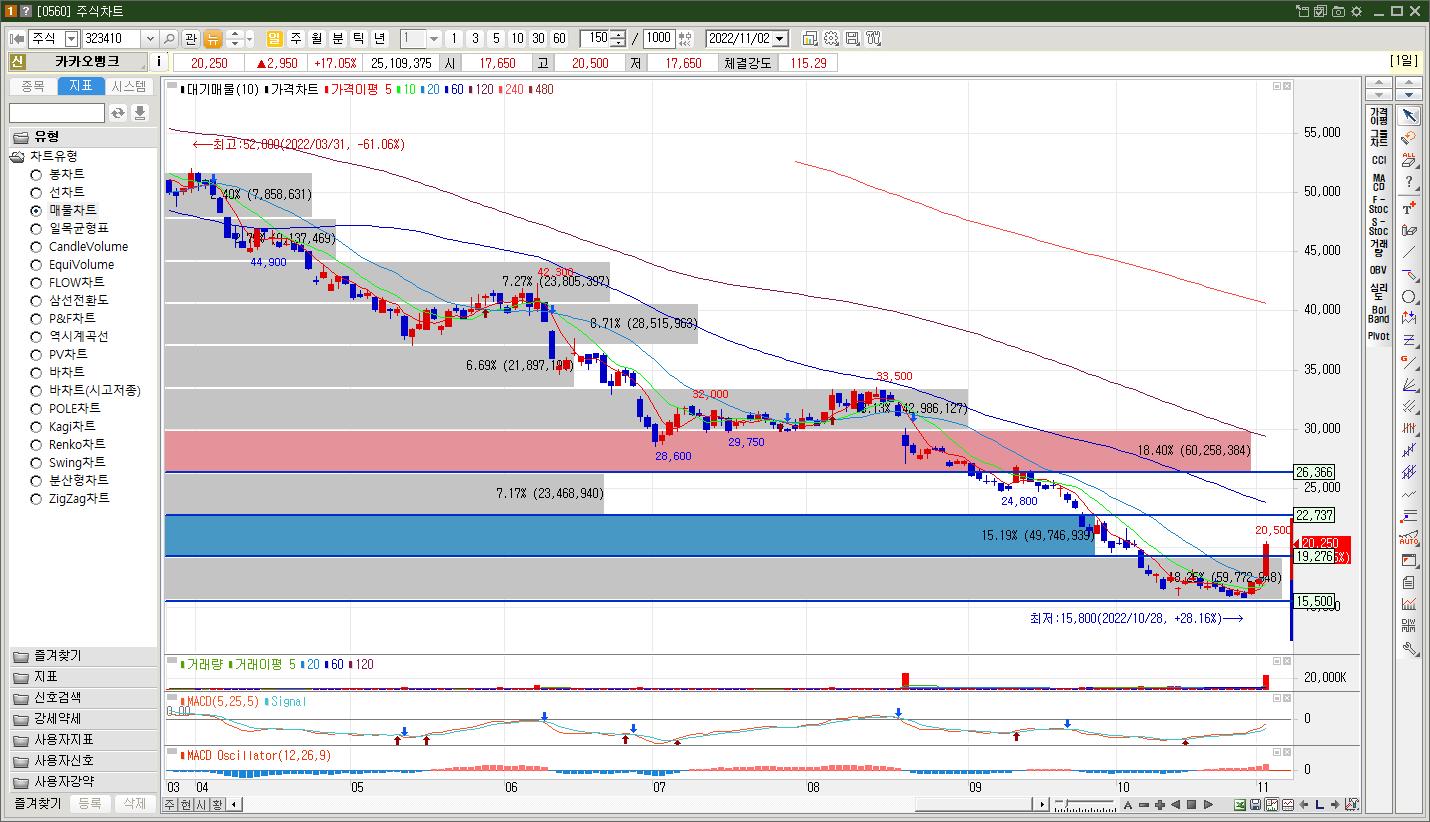Add the MACD indicator from right panel
The width and height of the screenshot is (1430, 822).
[1379, 182]
